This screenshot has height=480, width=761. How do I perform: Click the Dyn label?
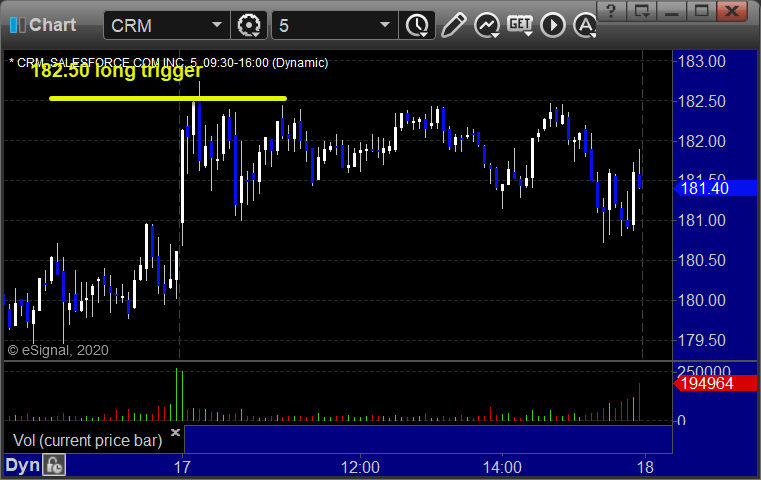tap(22, 465)
